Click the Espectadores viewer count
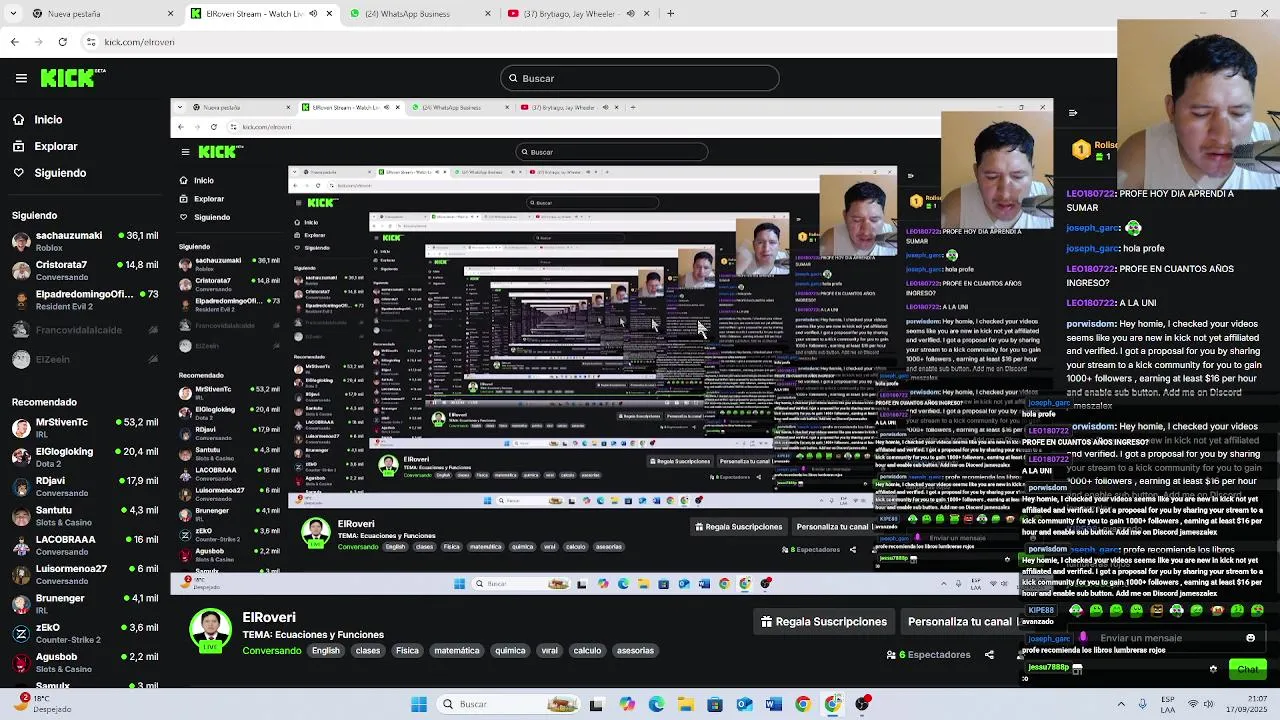The height and width of the screenshot is (720, 1280). (x=928, y=655)
